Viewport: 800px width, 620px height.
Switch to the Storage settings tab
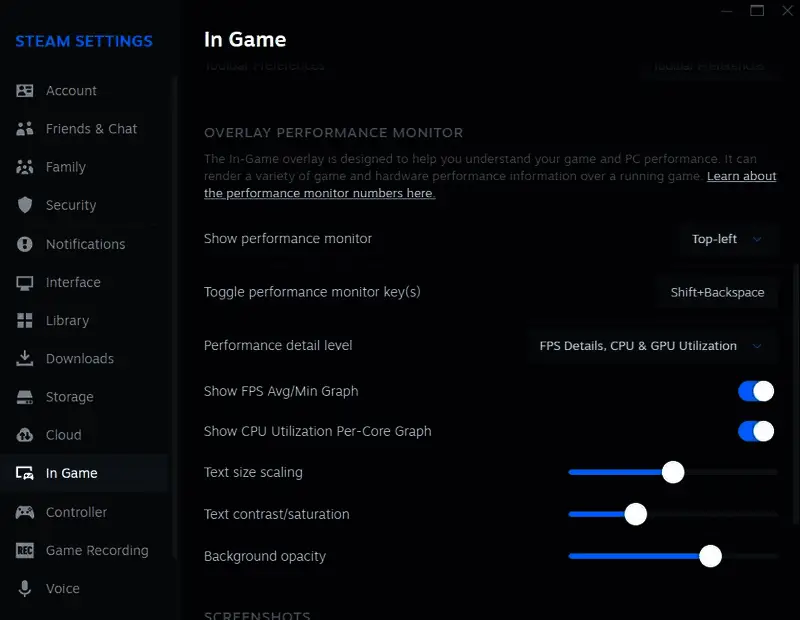tap(69, 397)
